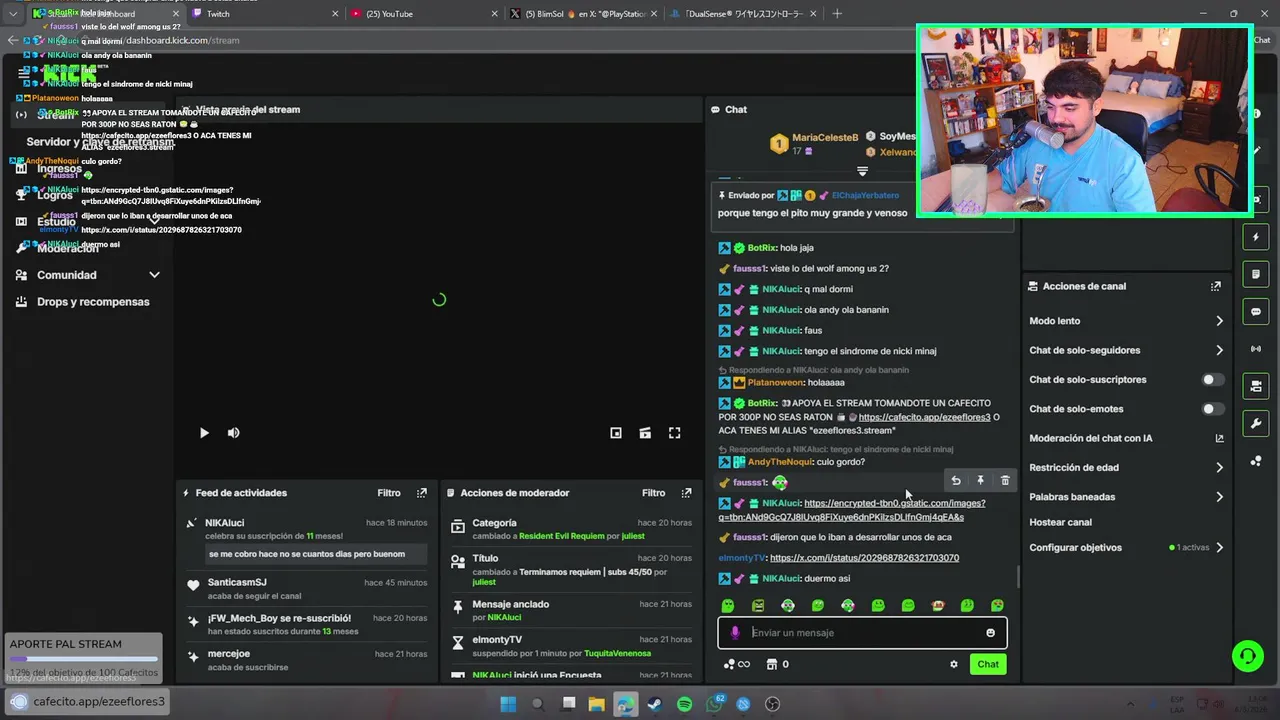Screen dimensions: 1280x720
Task: Open cafecito.app/ezeeflores3 link in BotRix message
Action: click(924, 417)
